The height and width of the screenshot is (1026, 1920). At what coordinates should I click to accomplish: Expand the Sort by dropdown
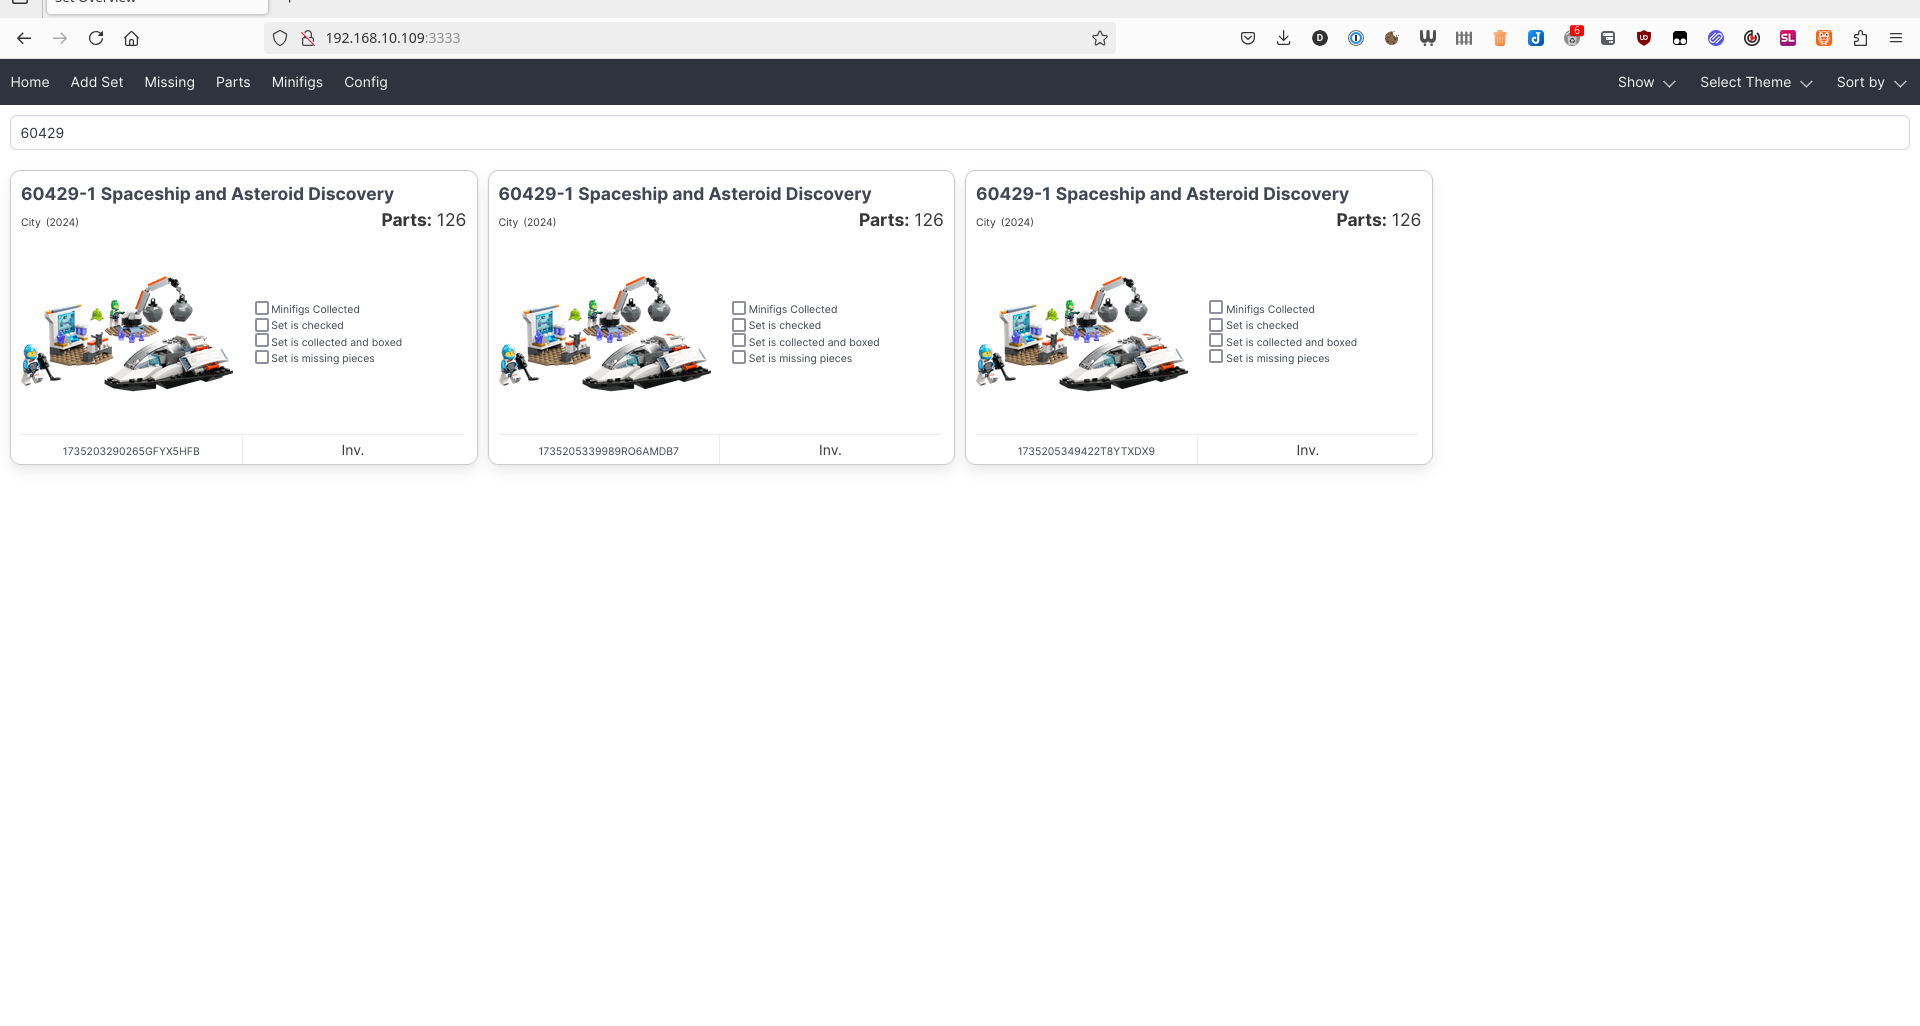pyautogui.click(x=1870, y=82)
